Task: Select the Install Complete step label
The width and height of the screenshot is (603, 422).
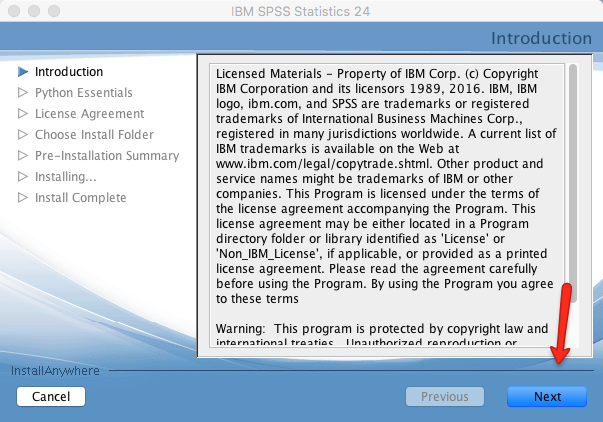Action: point(80,197)
